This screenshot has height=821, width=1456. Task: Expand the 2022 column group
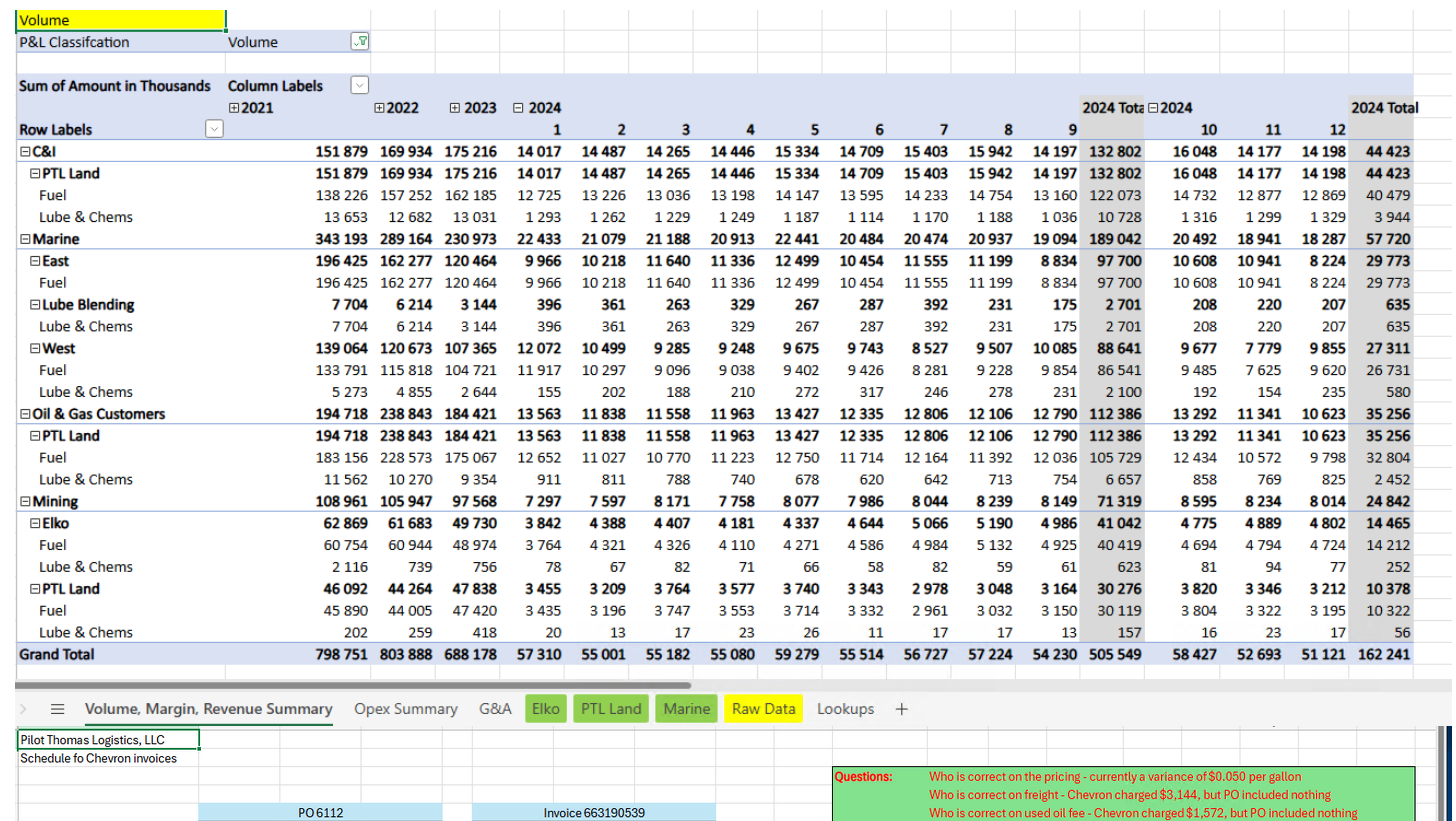coord(379,108)
